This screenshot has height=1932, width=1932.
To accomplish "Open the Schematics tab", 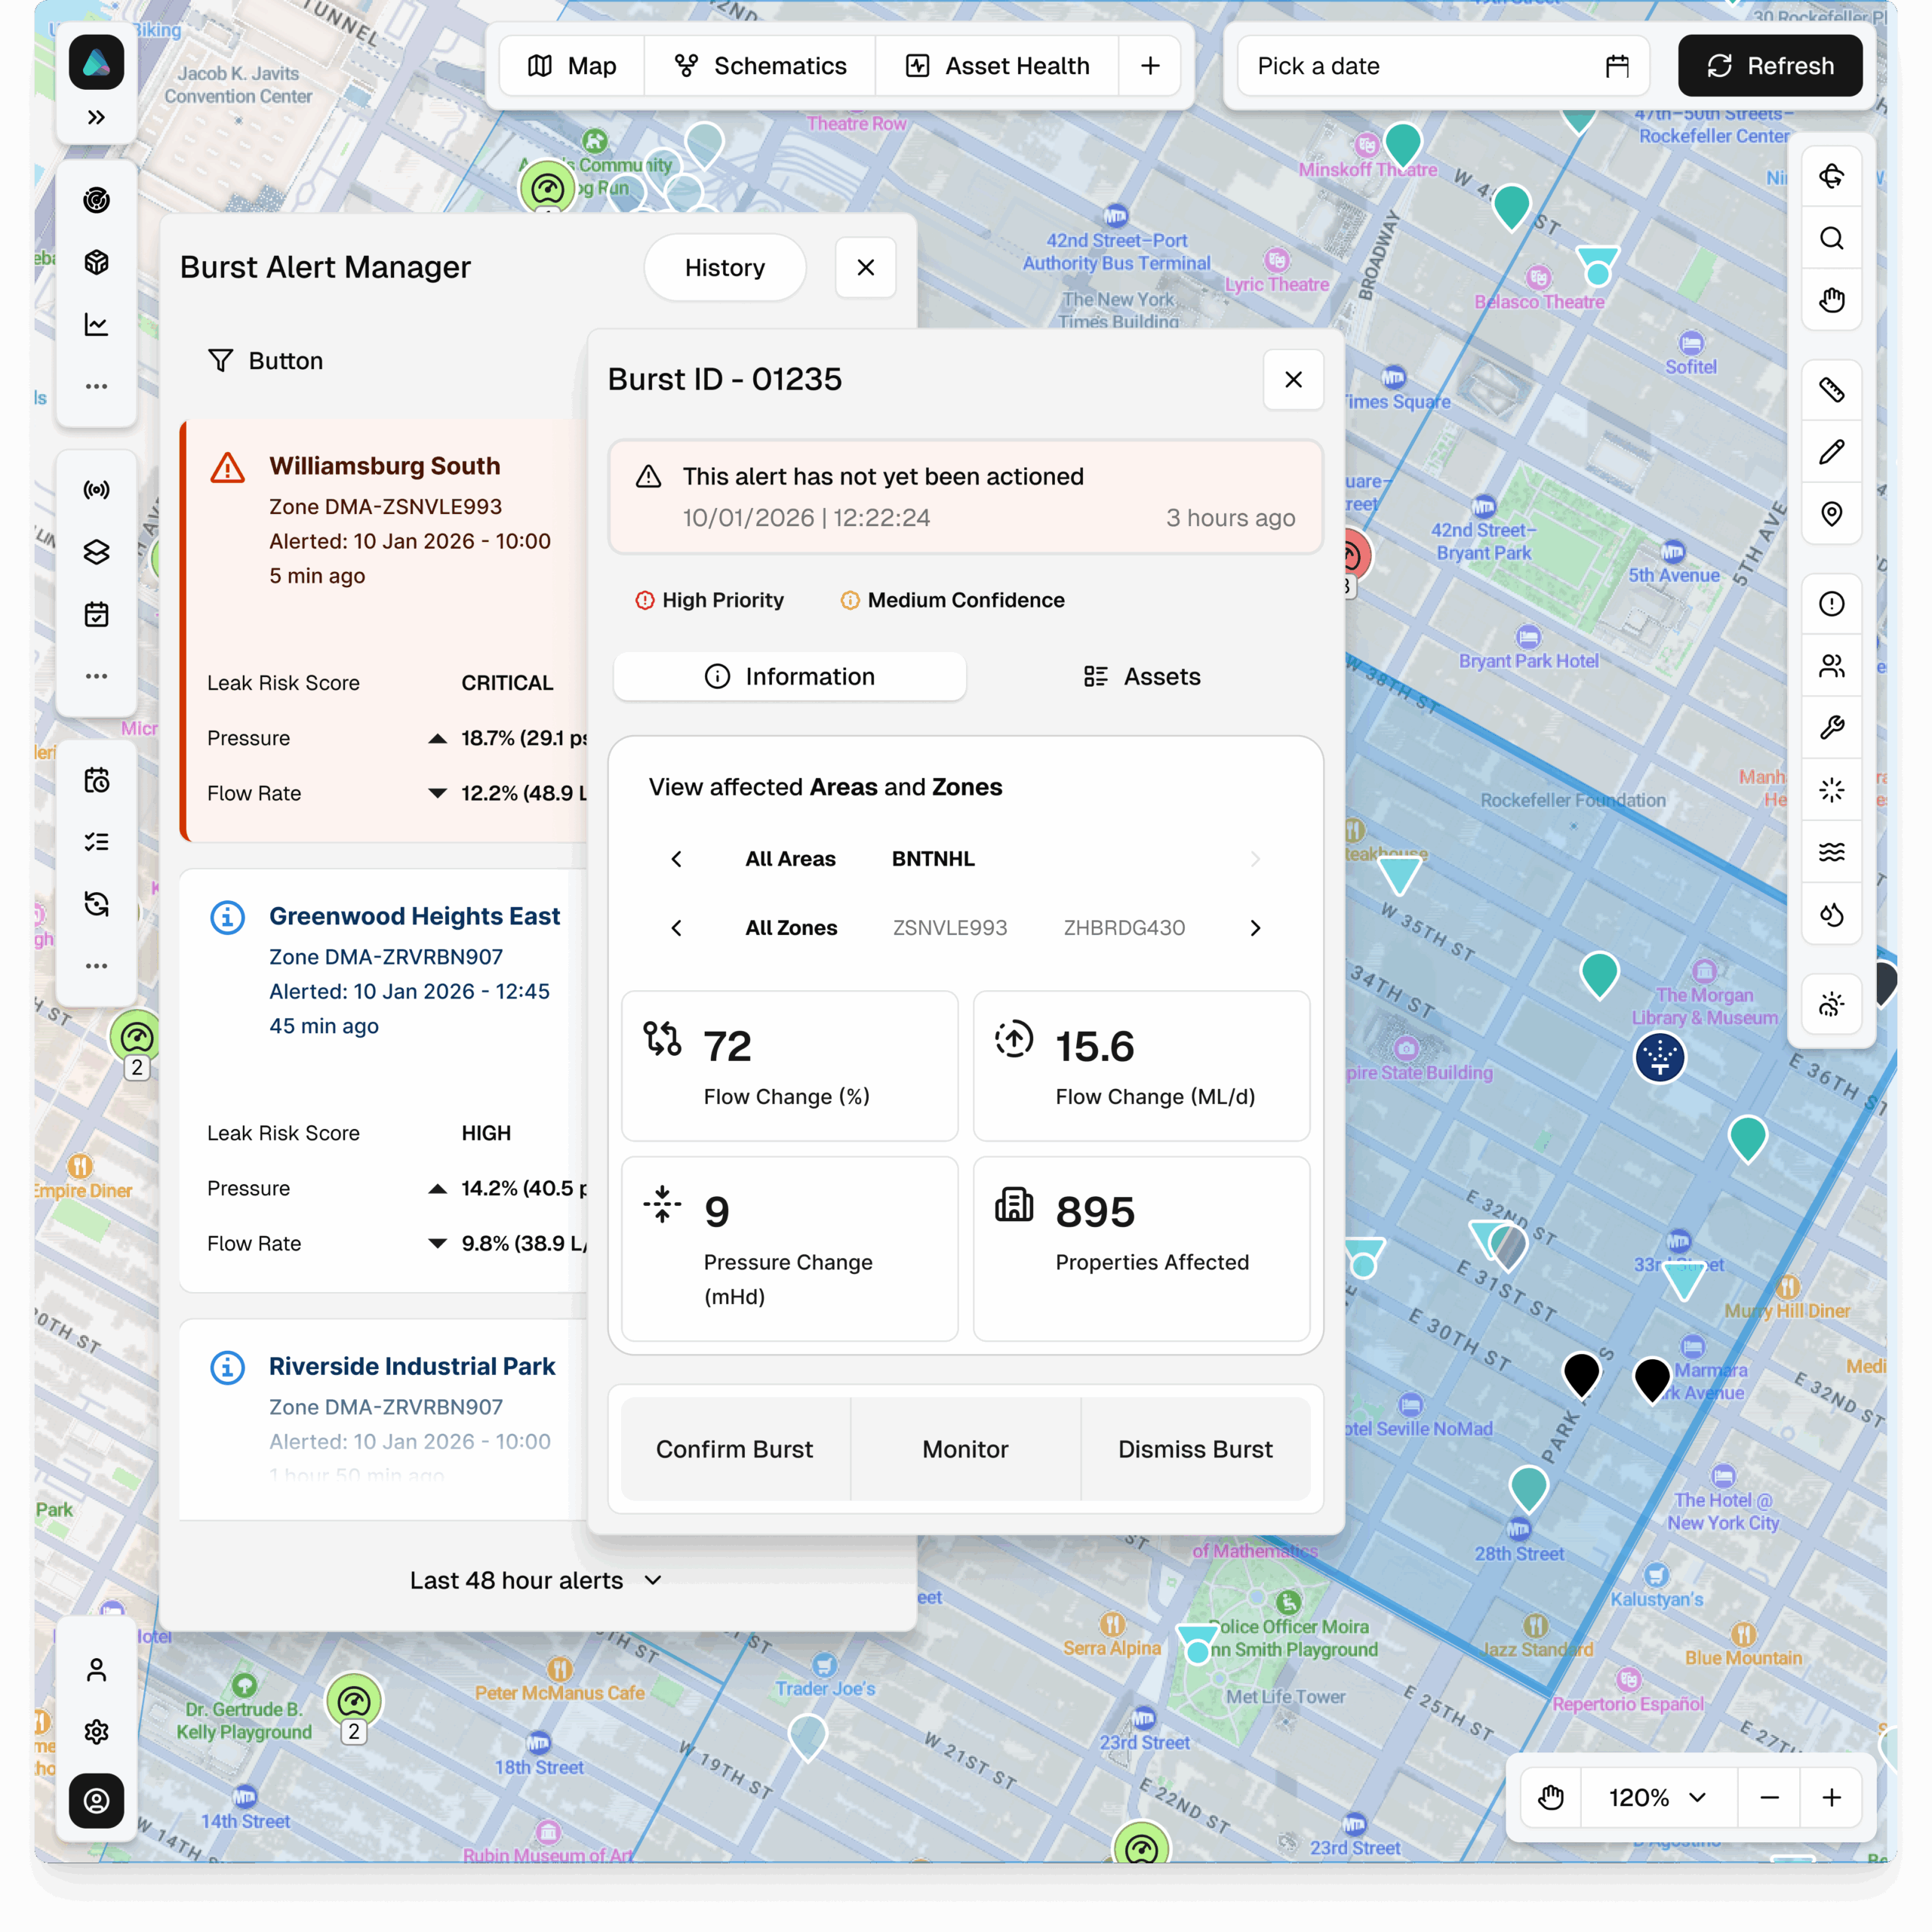I will 760,66.
